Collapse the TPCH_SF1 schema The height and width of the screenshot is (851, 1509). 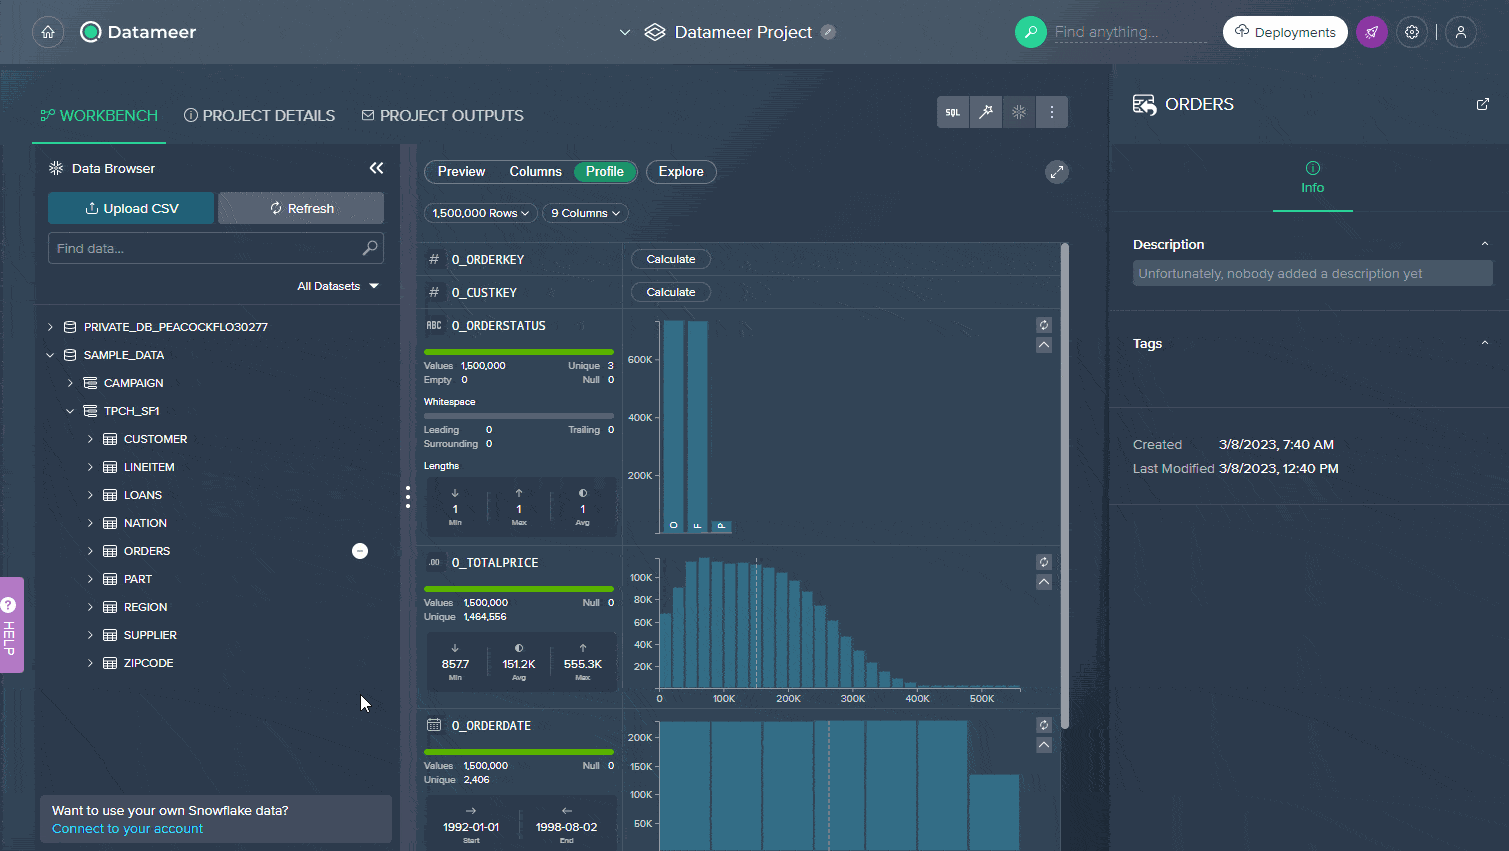click(70, 411)
